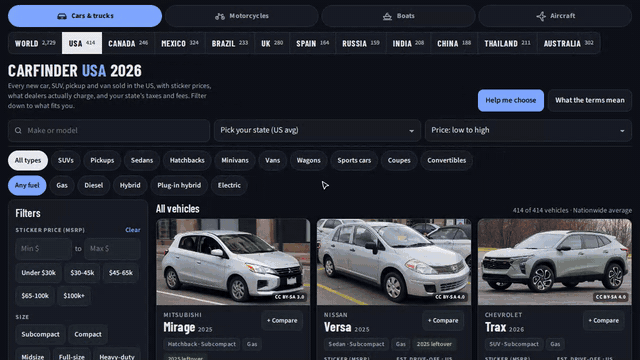
Task: Switch to the UK region tab
Action: [x=272, y=43]
